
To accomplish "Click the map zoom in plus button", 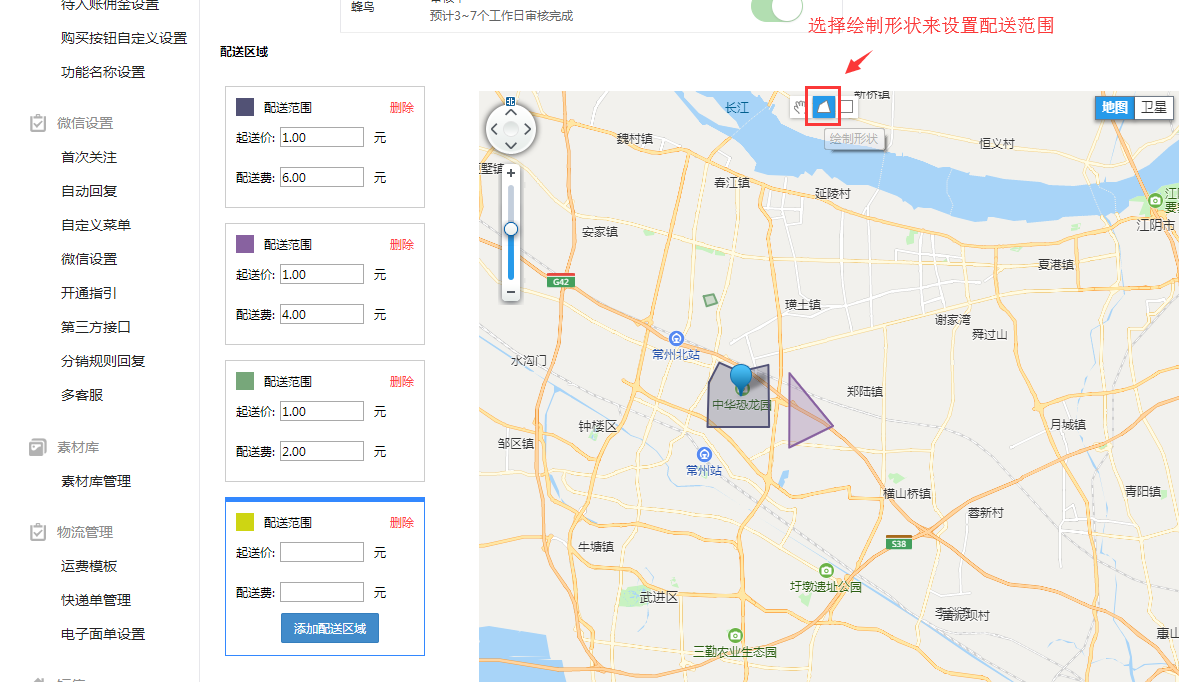I will coord(511,173).
